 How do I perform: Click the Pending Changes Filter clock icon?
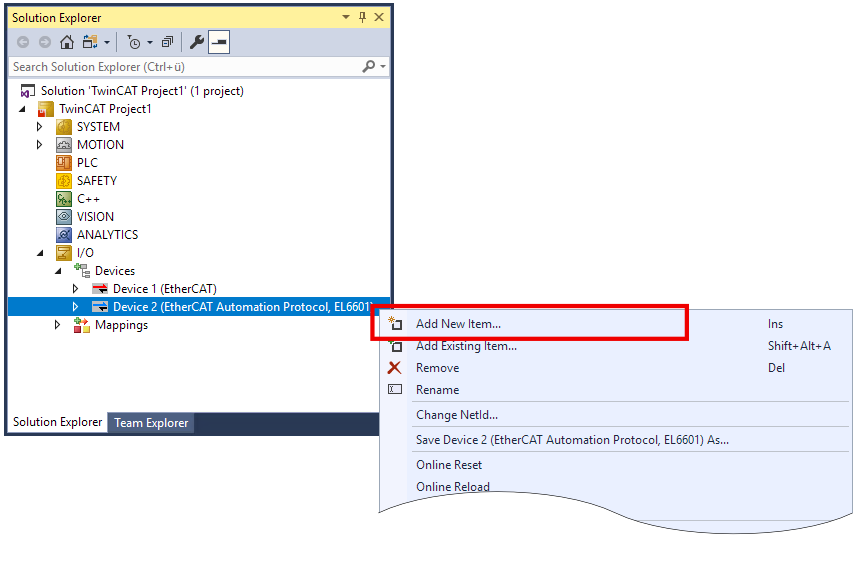[x=133, y=42]
